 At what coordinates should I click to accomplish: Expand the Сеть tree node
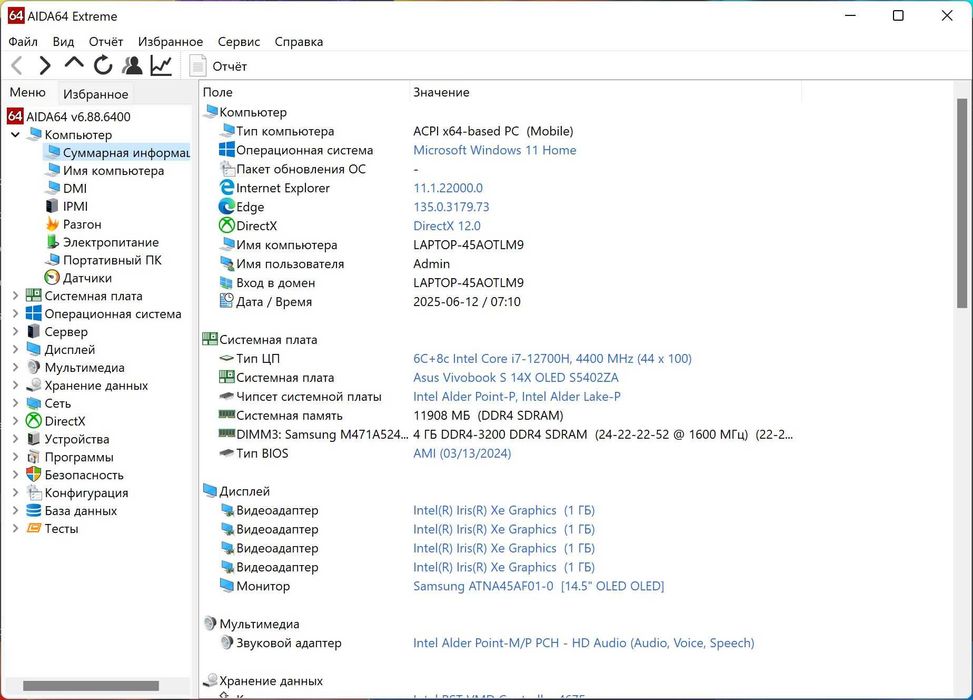16,403
